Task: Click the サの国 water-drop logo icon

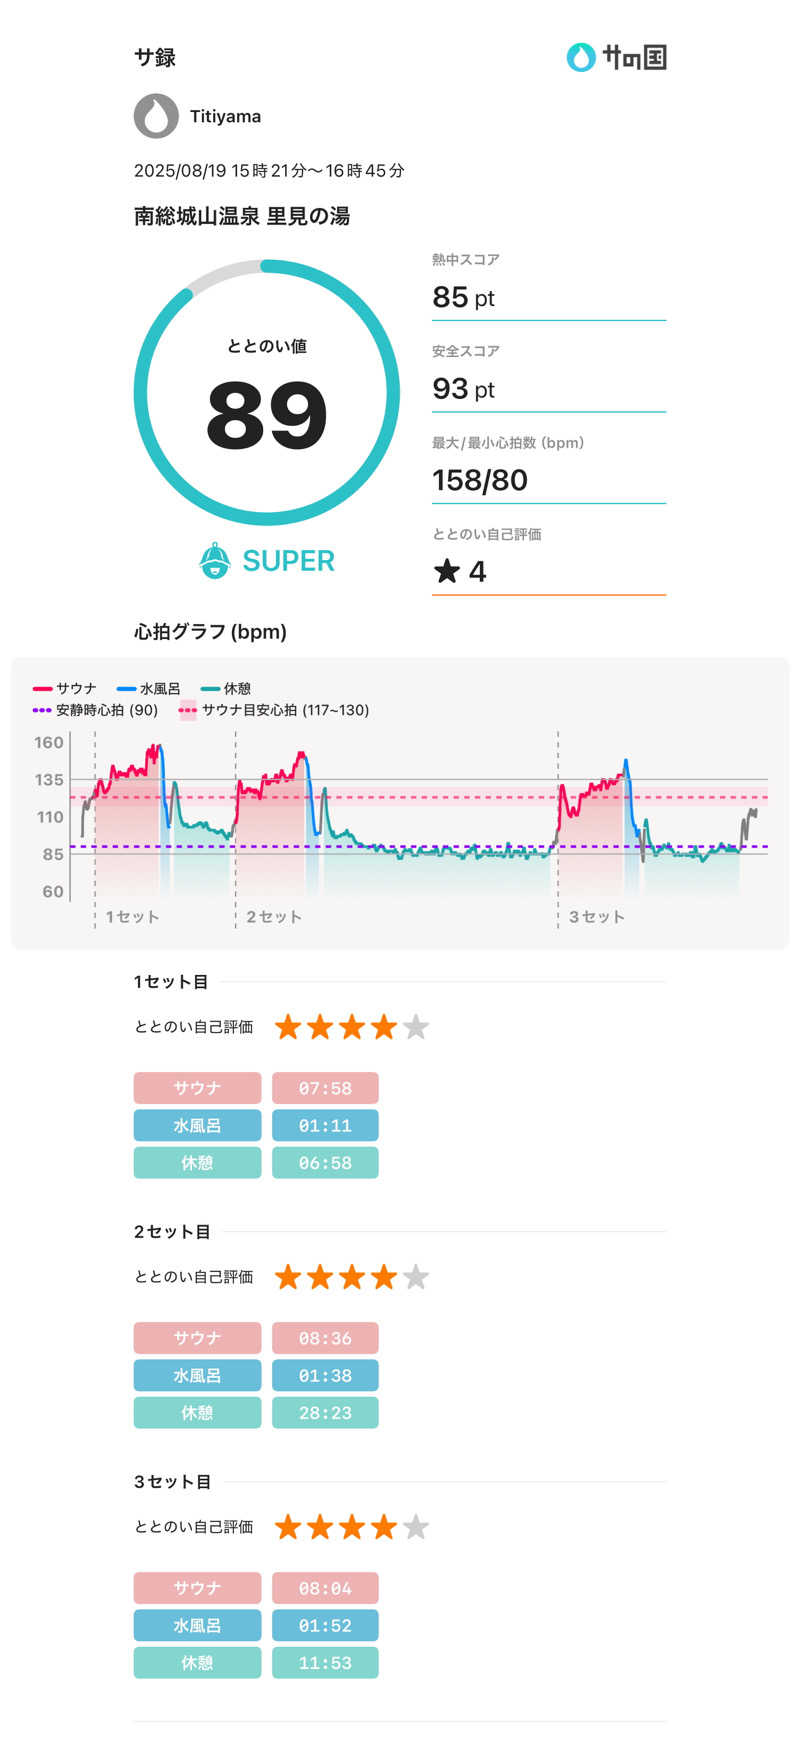Action: click(580, 57)
